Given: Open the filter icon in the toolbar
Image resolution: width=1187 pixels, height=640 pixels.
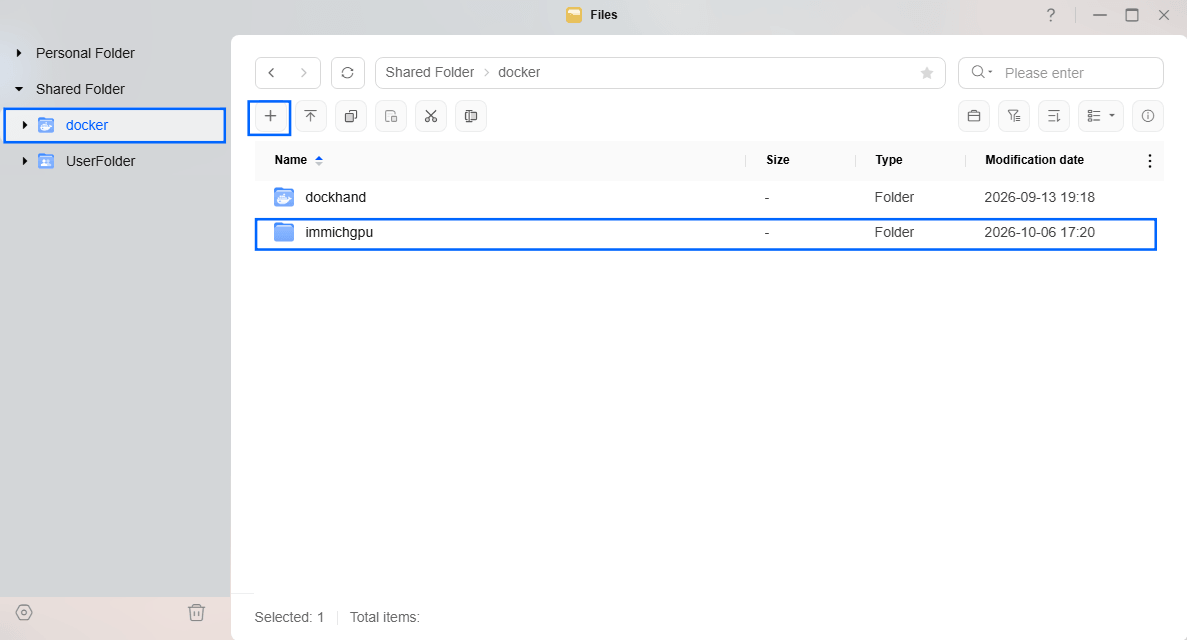Looking at the screenshot, I should pos(1014,117).
